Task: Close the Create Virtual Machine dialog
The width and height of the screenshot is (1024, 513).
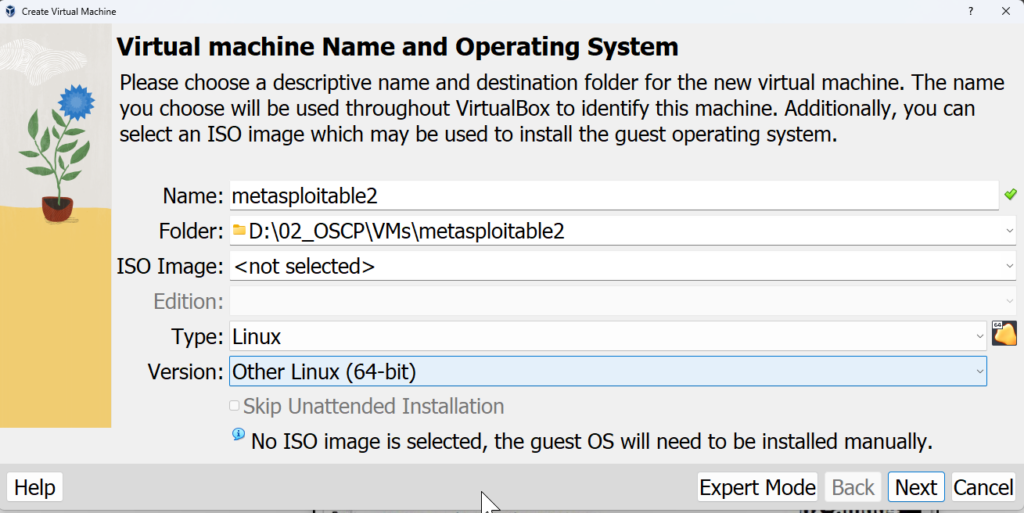Action: [1006, 11]
